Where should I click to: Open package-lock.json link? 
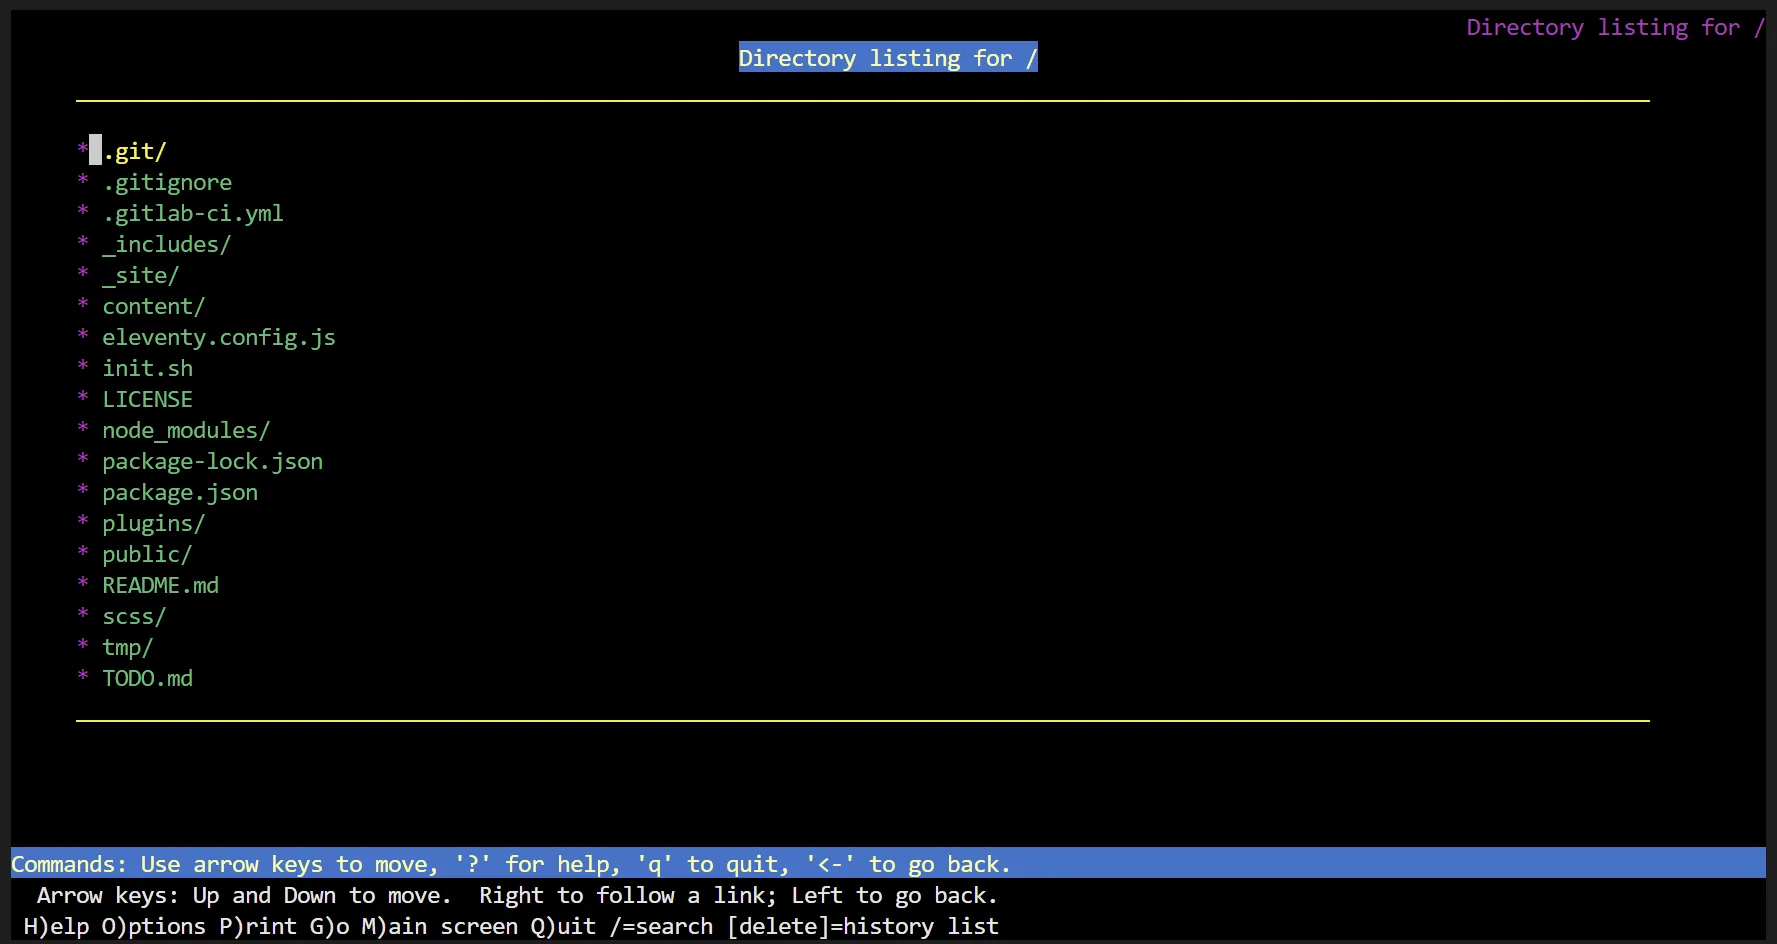click(212, 461)
